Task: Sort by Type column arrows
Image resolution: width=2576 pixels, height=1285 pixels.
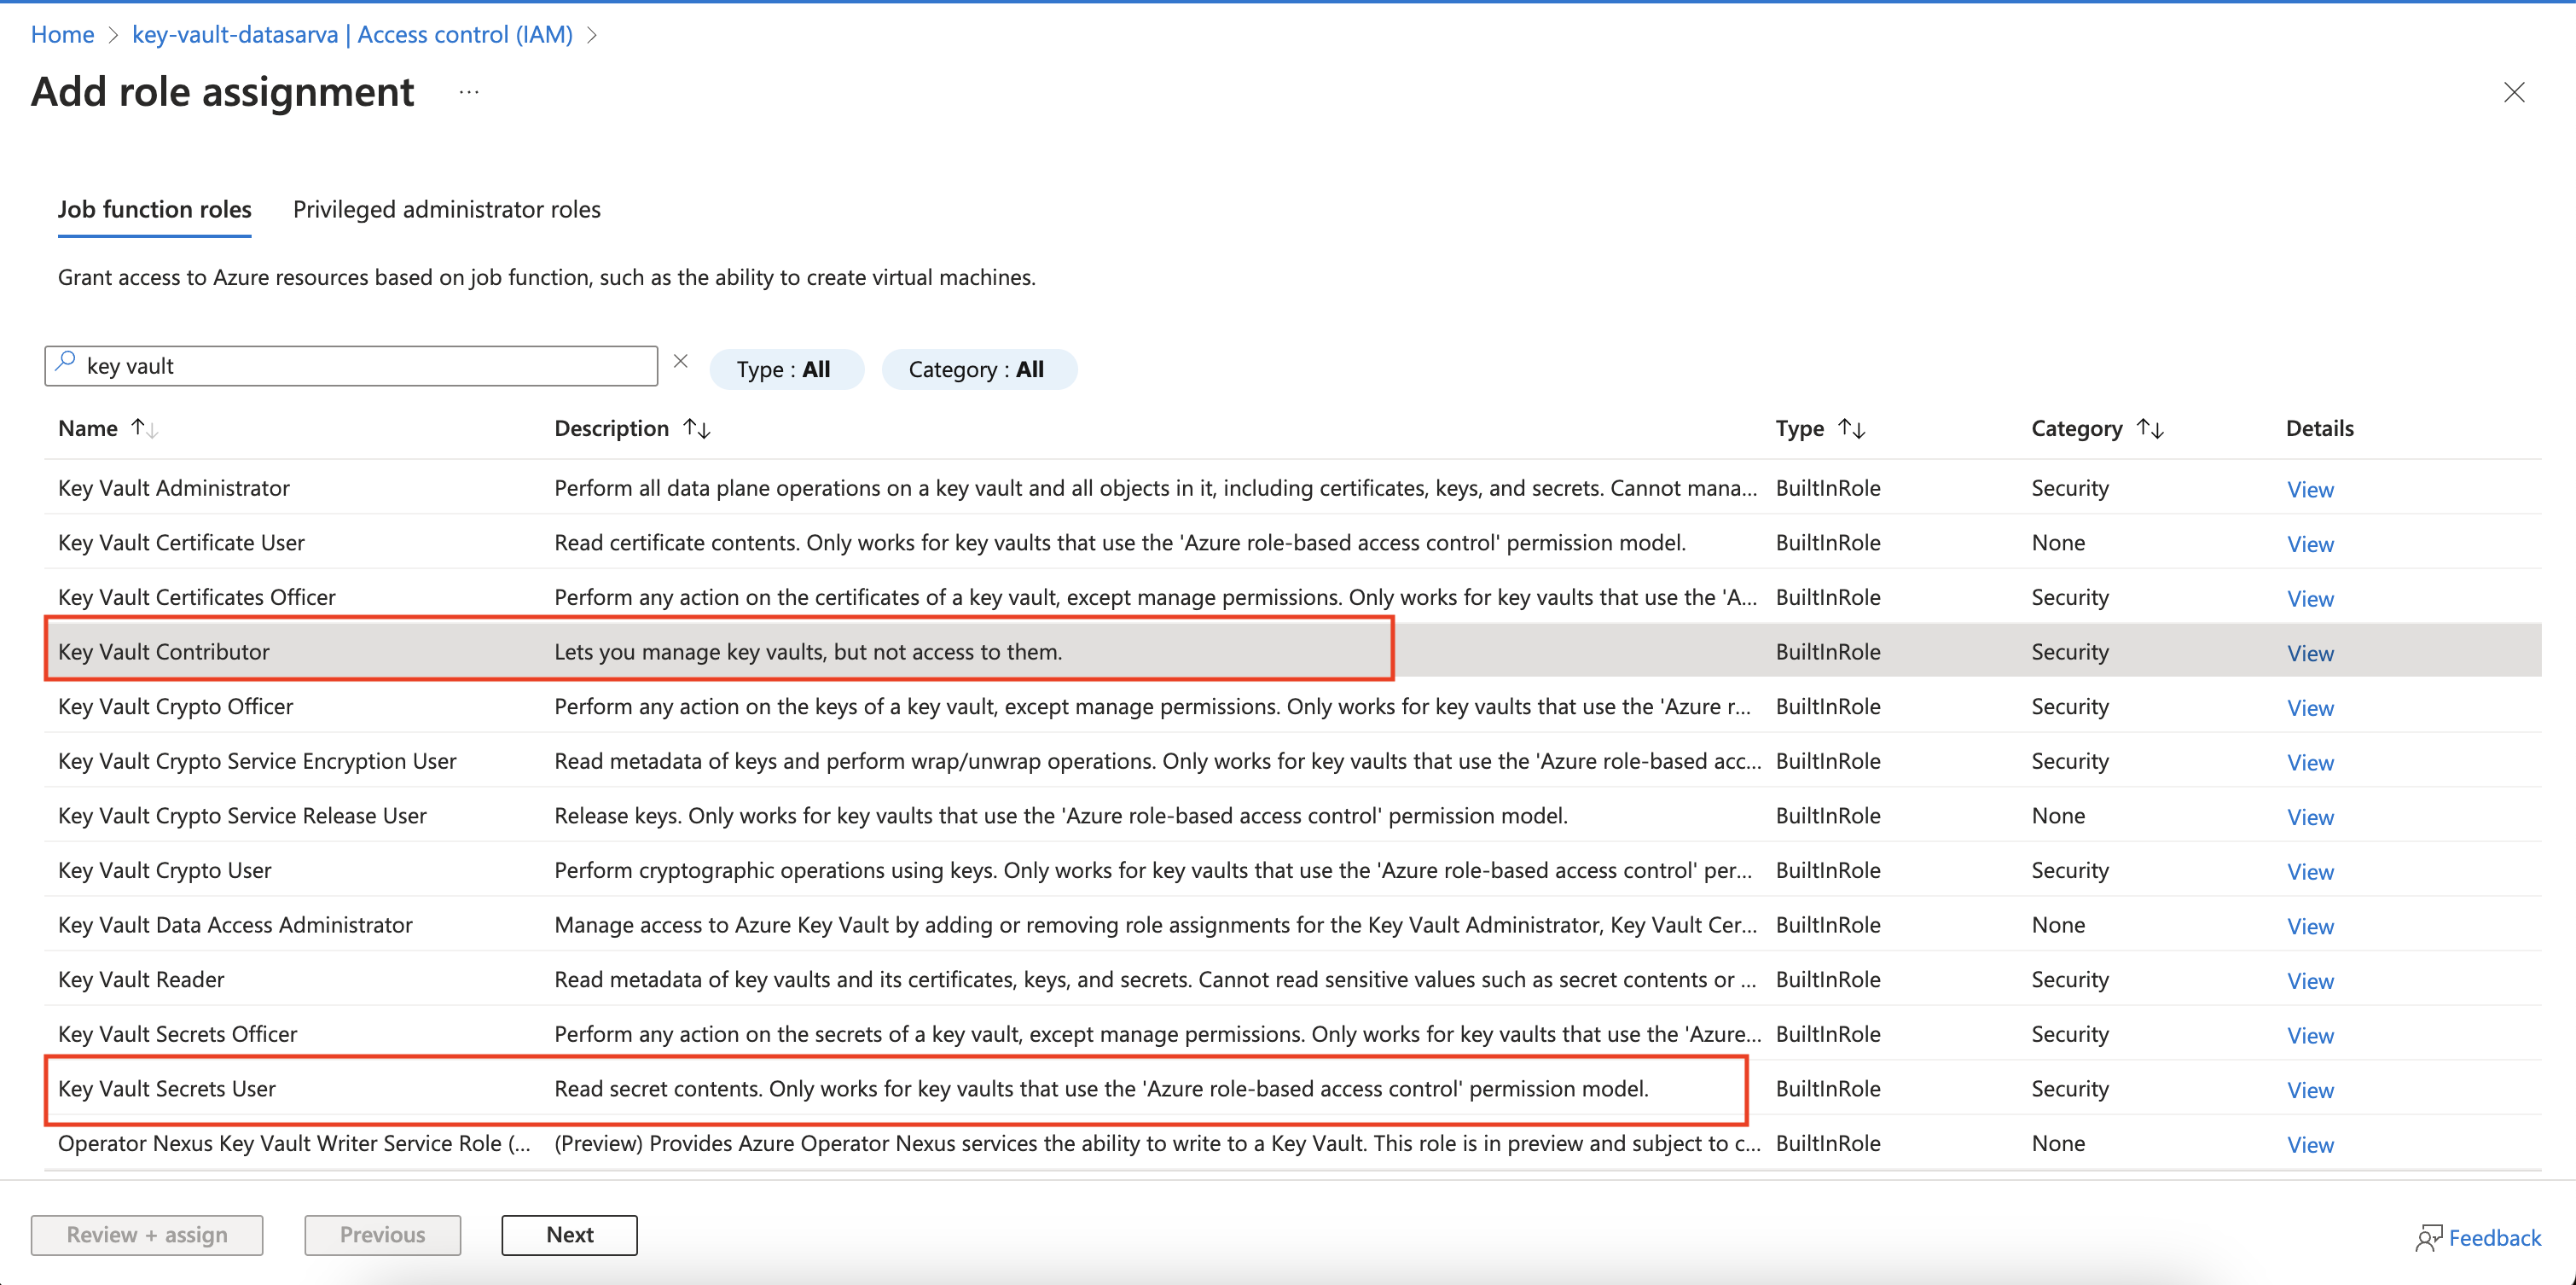Action: (1852, 428)
